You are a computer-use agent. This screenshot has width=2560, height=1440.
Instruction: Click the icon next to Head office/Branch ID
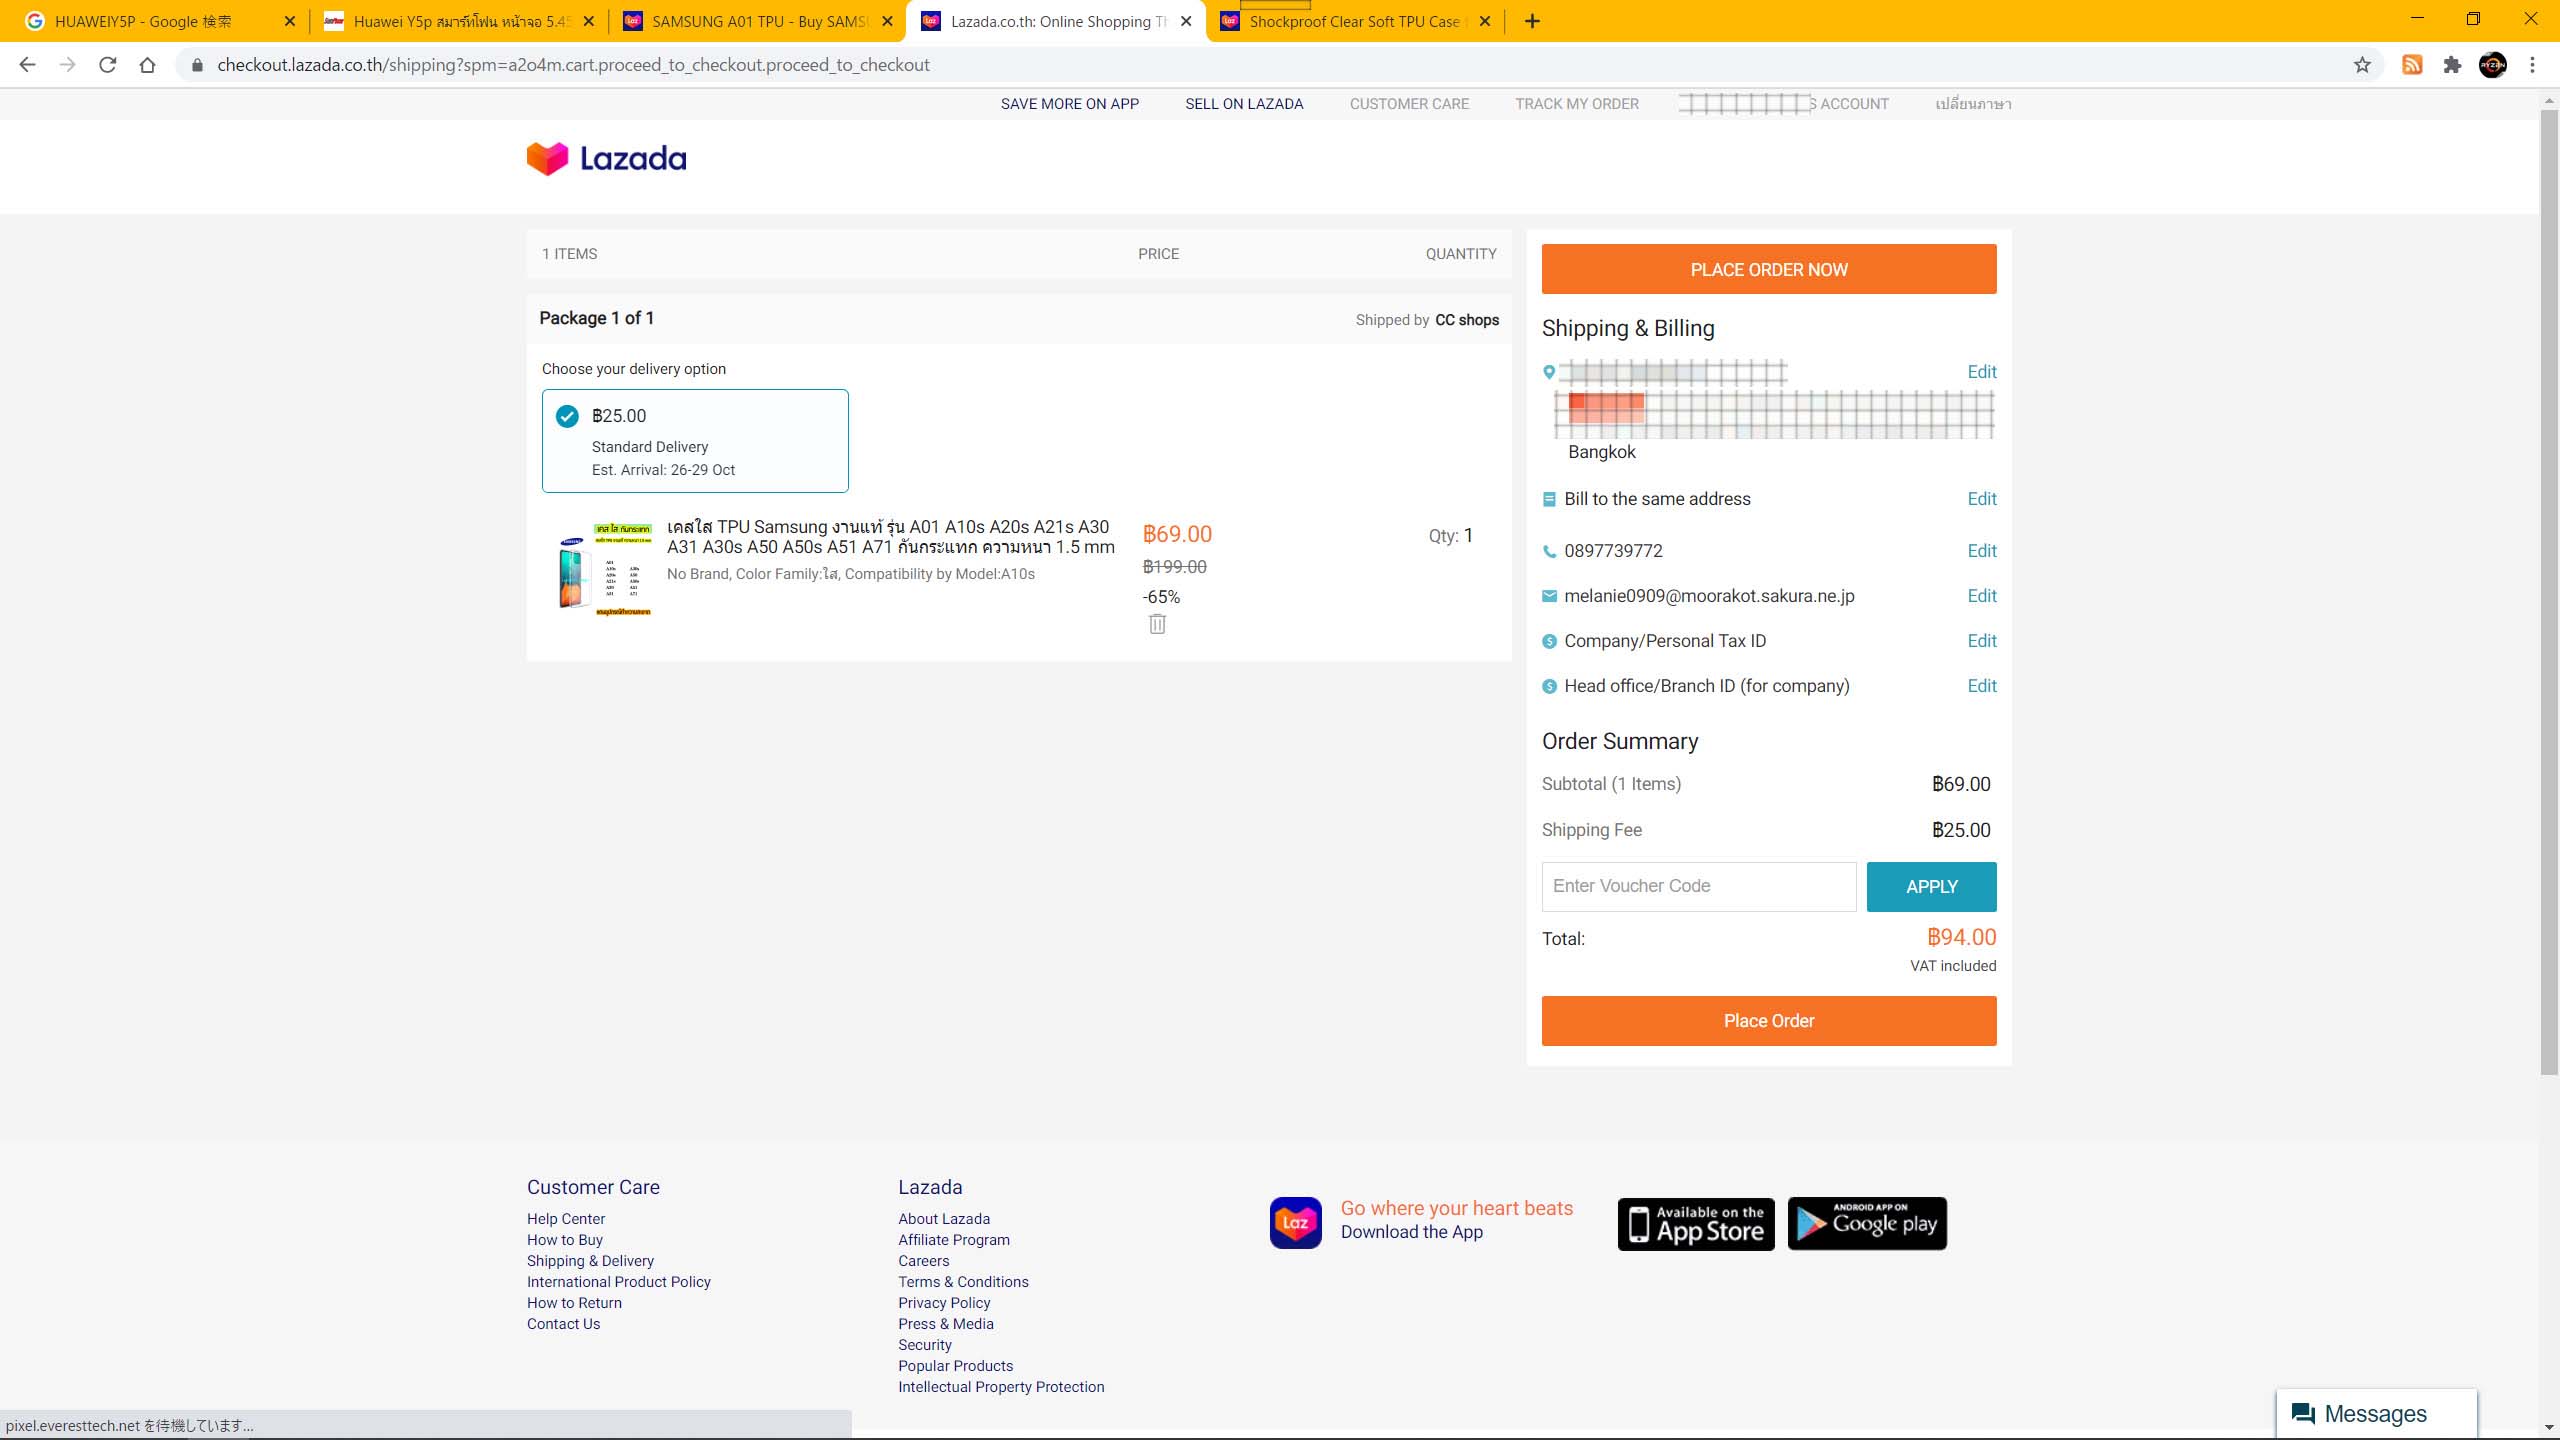1549,686
